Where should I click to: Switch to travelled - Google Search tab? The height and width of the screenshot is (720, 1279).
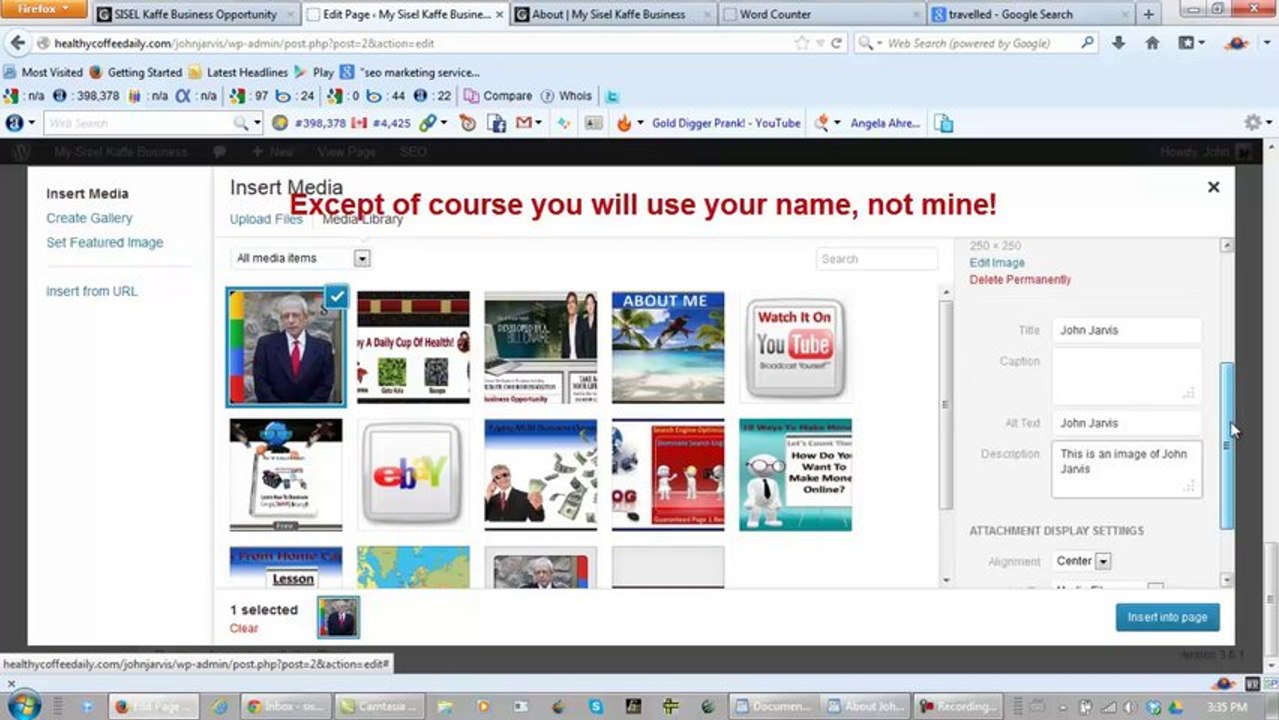1029,14
